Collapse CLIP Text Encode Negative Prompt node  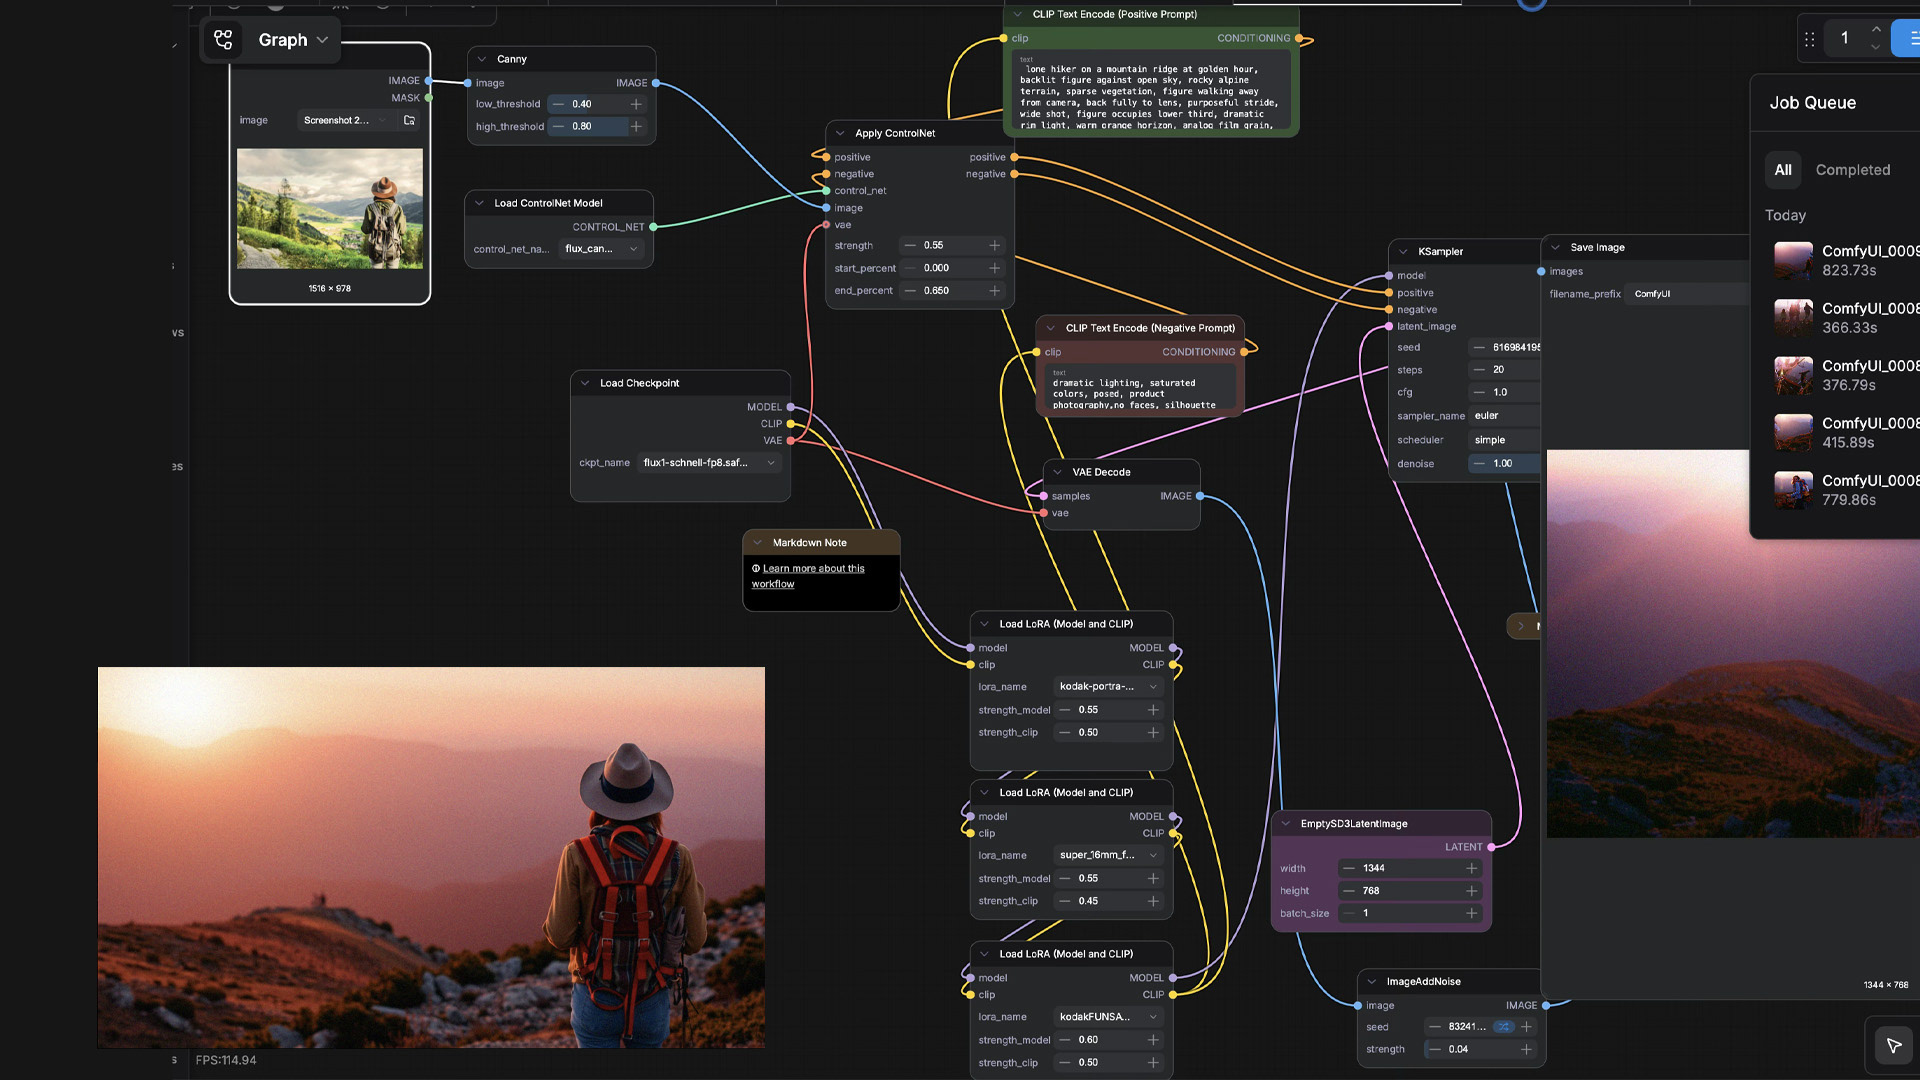[1050, 328]
